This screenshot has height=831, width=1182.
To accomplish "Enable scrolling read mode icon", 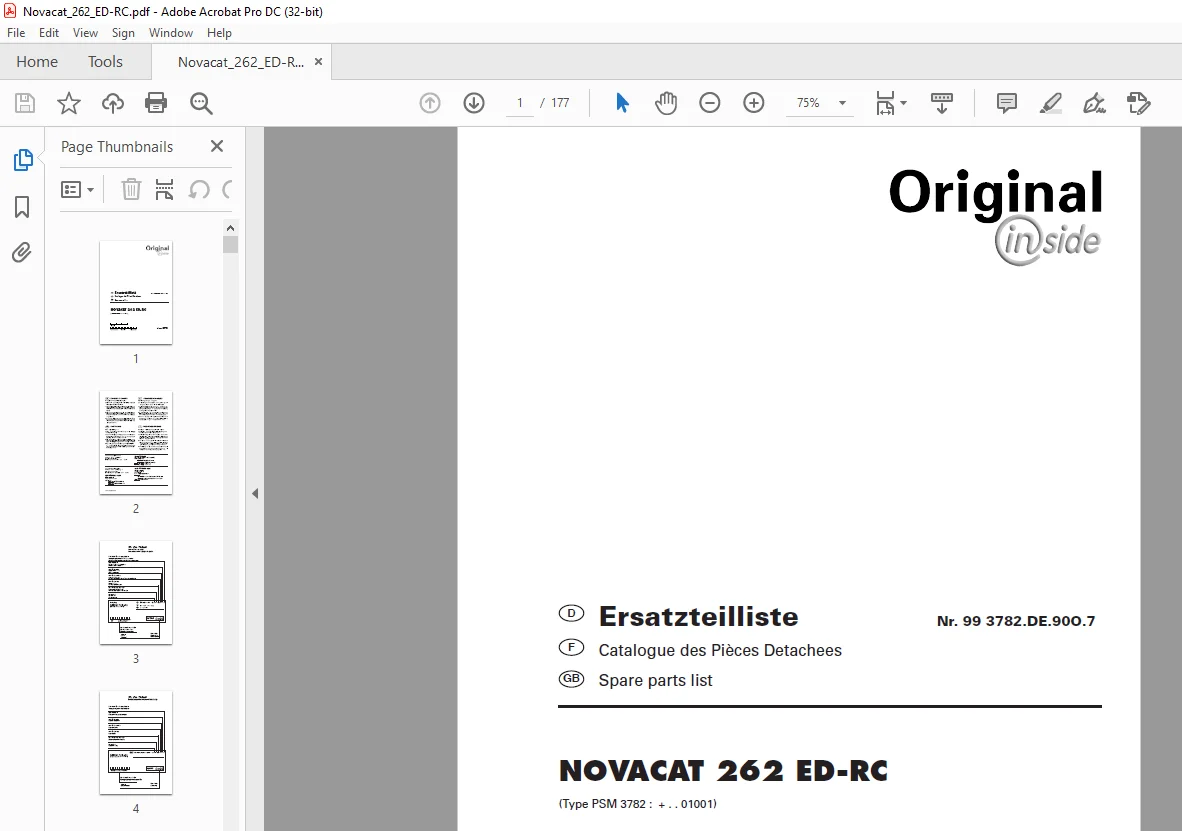I will (942, 103).
